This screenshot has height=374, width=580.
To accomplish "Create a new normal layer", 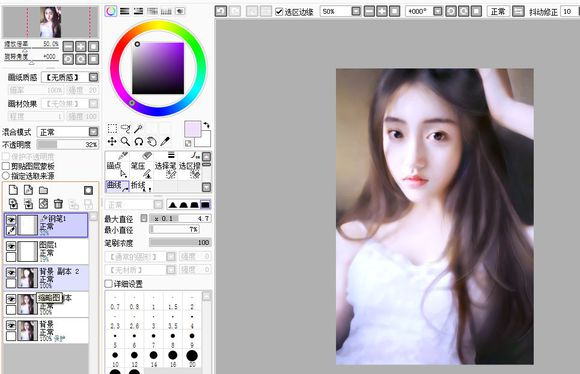I will tap(13, 190).
